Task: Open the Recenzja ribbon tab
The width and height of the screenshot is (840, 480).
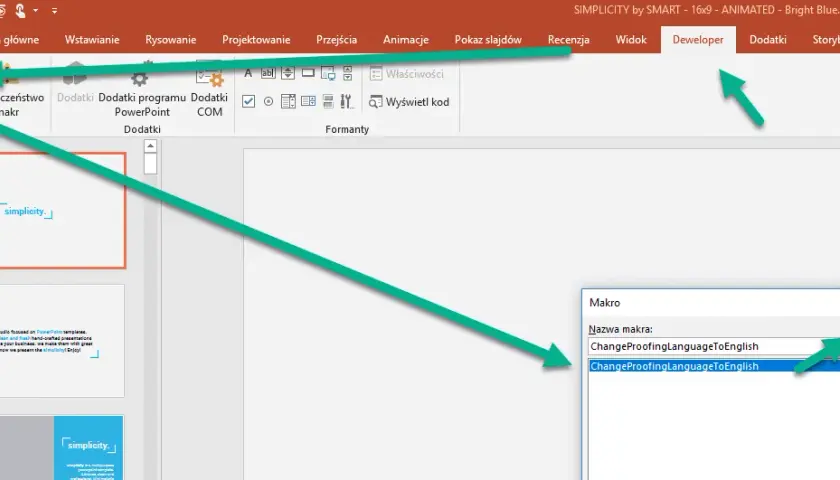Action: point(568,40)
